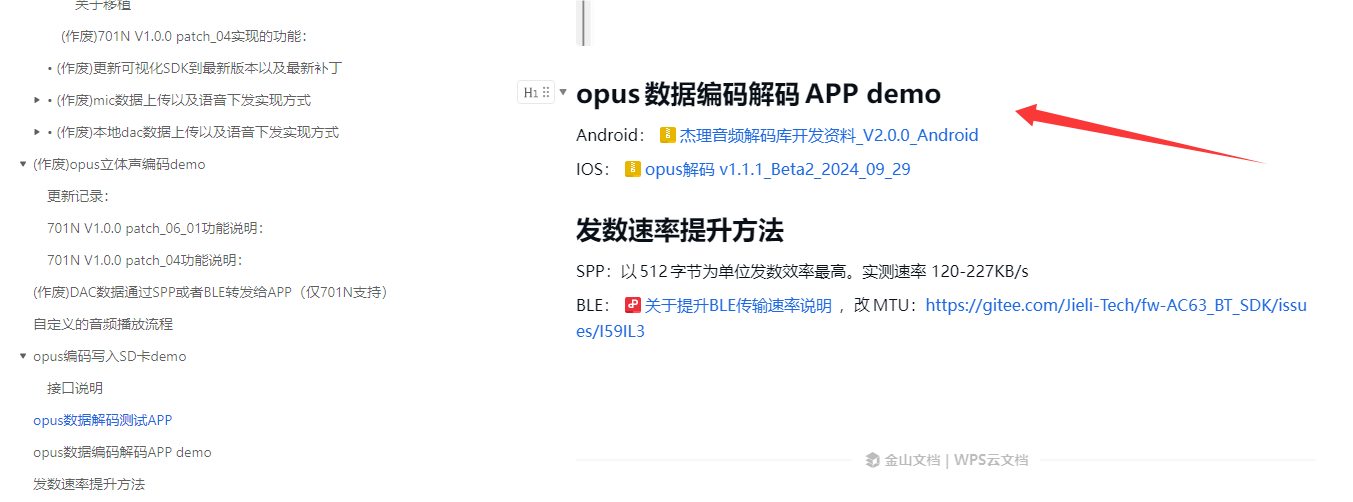Click the 发数速率提升方法 heading in the document
Image resolution: width=1353 pixels, height=502 pixels.
tap(680, 230)
